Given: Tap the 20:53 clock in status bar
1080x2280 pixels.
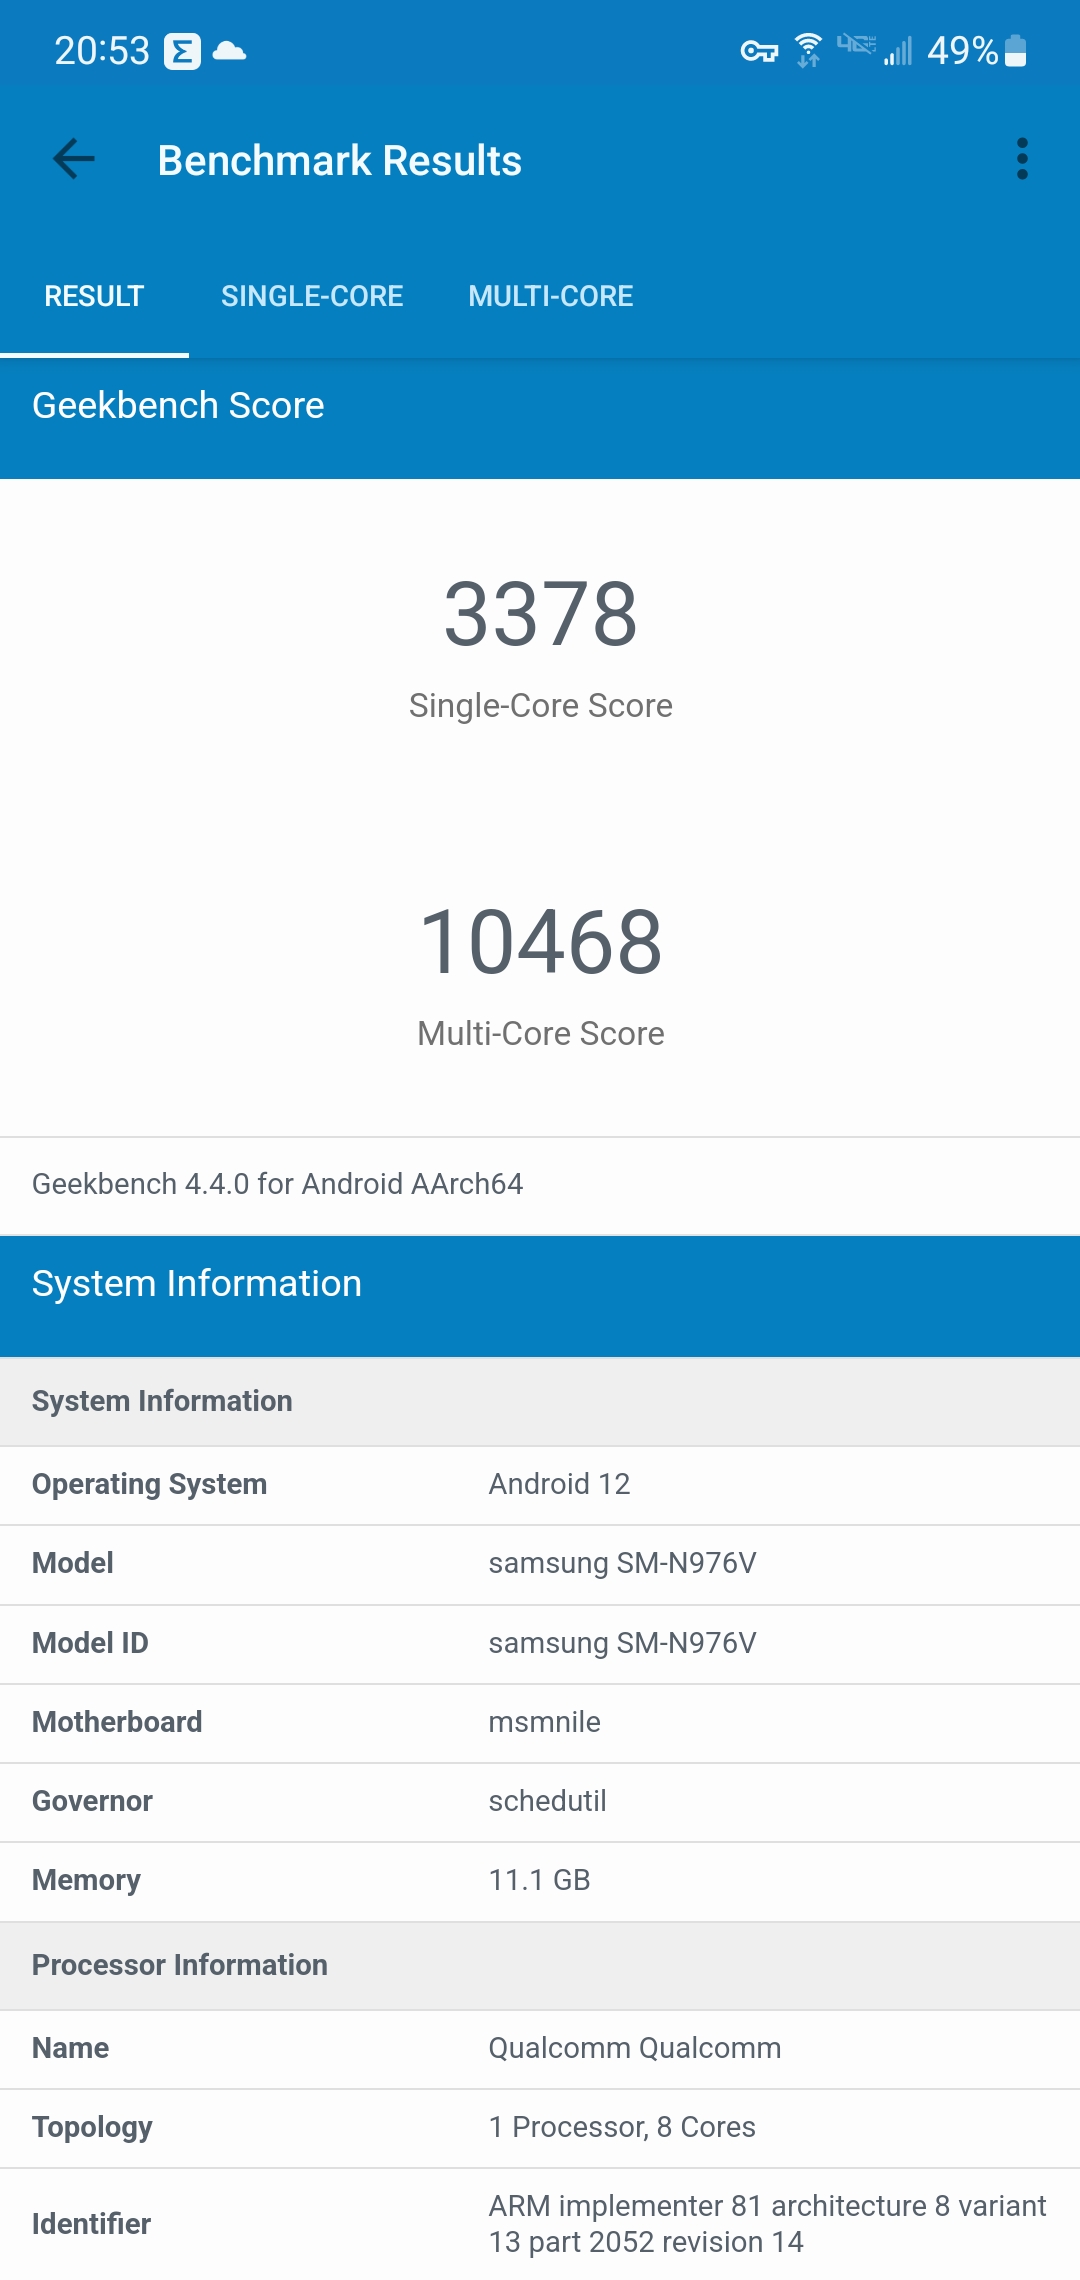Looking at the screenshot, I should 102,51.
